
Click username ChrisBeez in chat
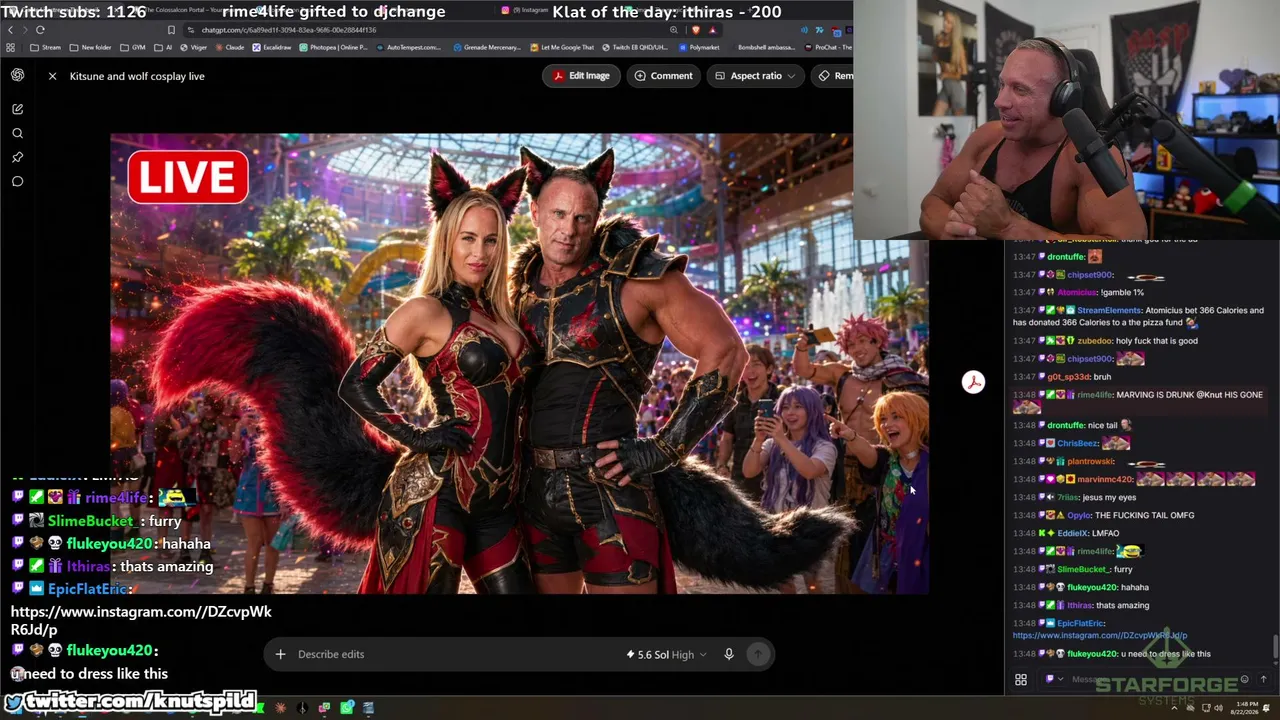coord(1078,443)
